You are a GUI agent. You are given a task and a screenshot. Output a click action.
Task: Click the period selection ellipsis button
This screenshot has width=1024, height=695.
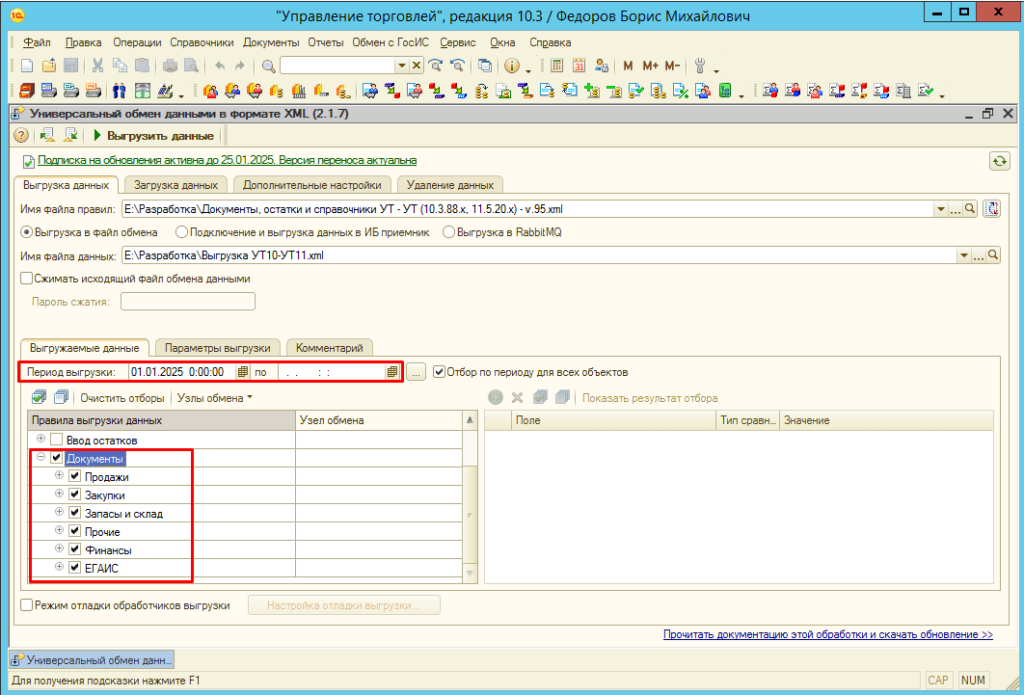click(416, 372)
